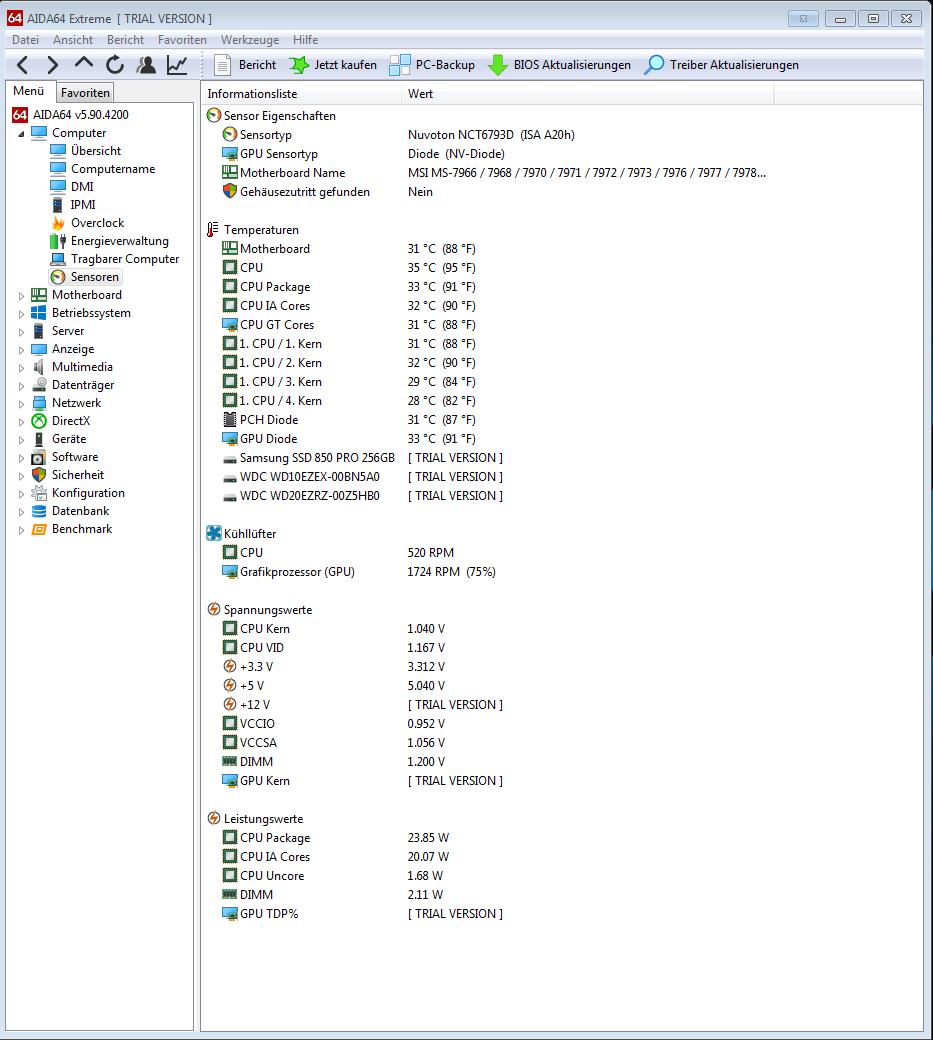Screen dimensions: 933x1040
Task: Open the Werkzeuge menu
Action: tap(250, 40)
